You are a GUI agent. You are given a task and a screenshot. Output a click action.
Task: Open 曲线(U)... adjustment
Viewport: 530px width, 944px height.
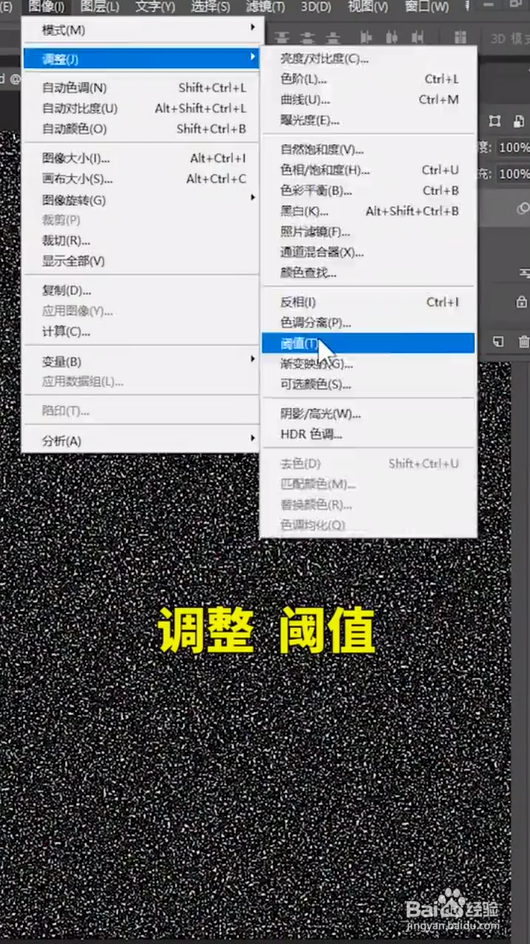coord(368,99)
